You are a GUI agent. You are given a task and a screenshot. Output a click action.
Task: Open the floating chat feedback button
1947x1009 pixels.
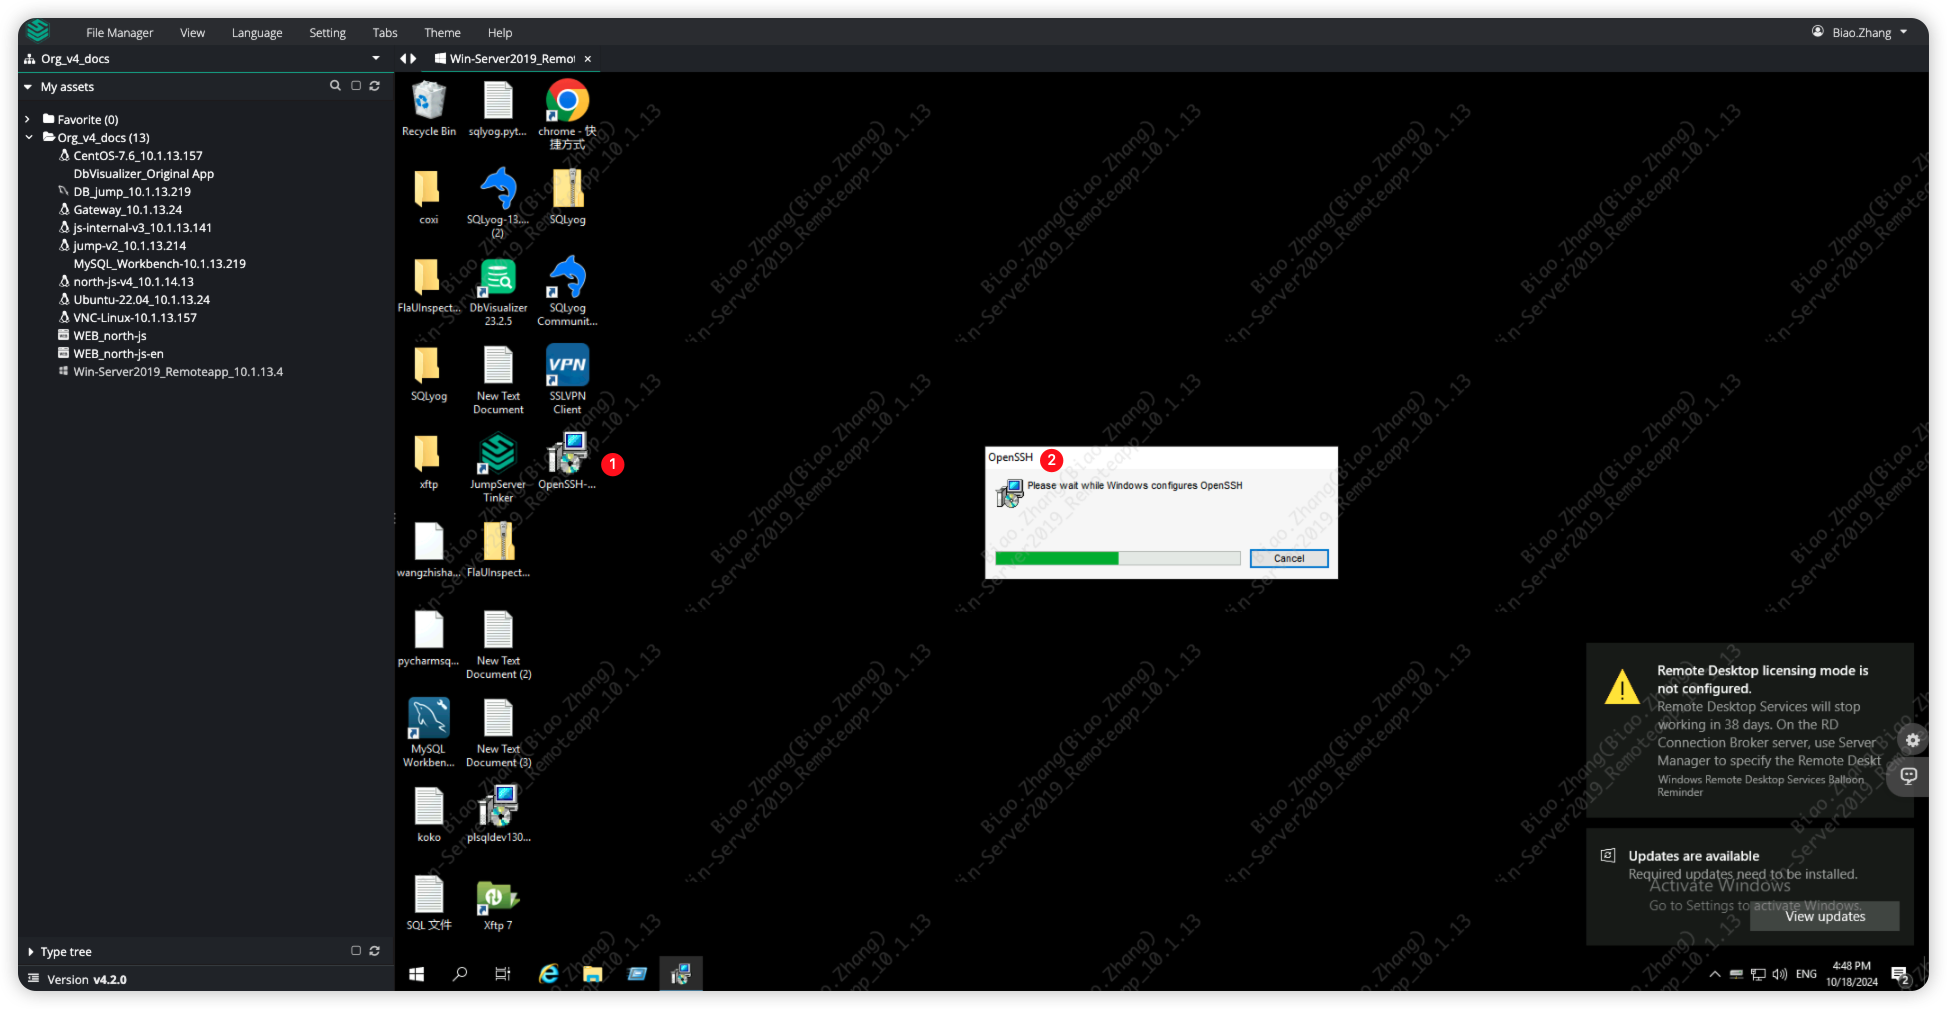click(1909, 776)
